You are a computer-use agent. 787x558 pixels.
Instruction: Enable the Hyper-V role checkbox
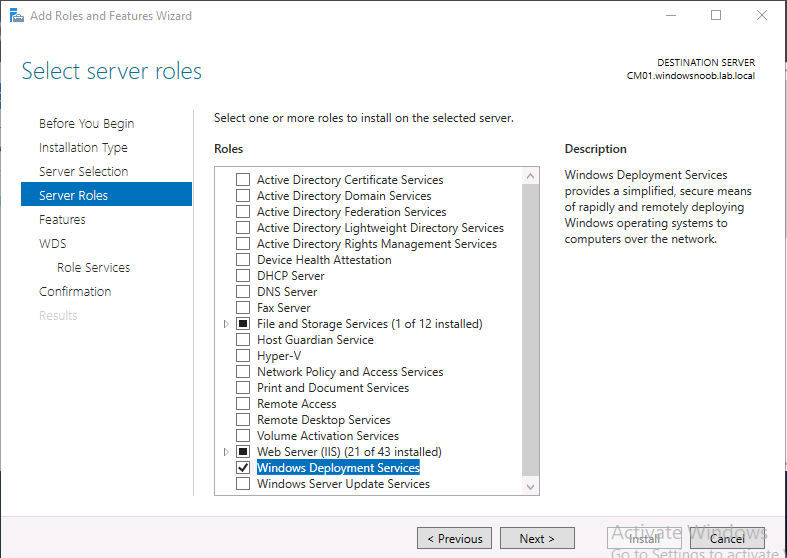tap(243, 356)
